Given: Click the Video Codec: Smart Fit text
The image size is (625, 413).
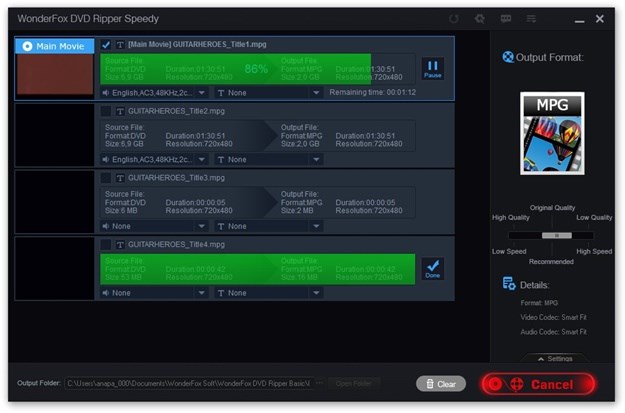Looking at the screenshot, I should pos(553,317).
